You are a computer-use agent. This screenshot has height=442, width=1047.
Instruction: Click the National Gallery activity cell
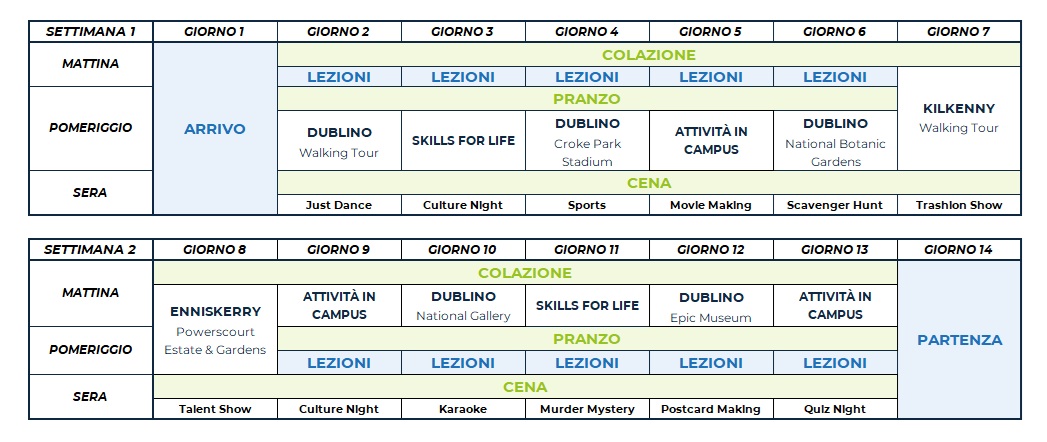point(463,306)
